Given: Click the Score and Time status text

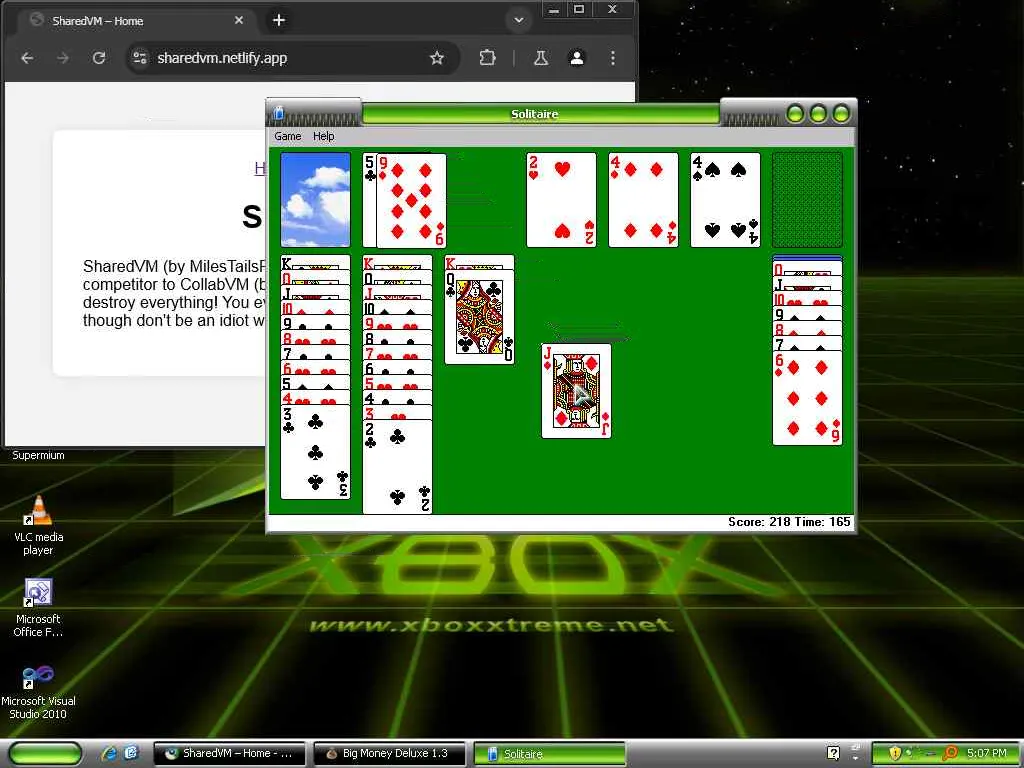Looking at the screenshot, I should [x=789, y=522].
